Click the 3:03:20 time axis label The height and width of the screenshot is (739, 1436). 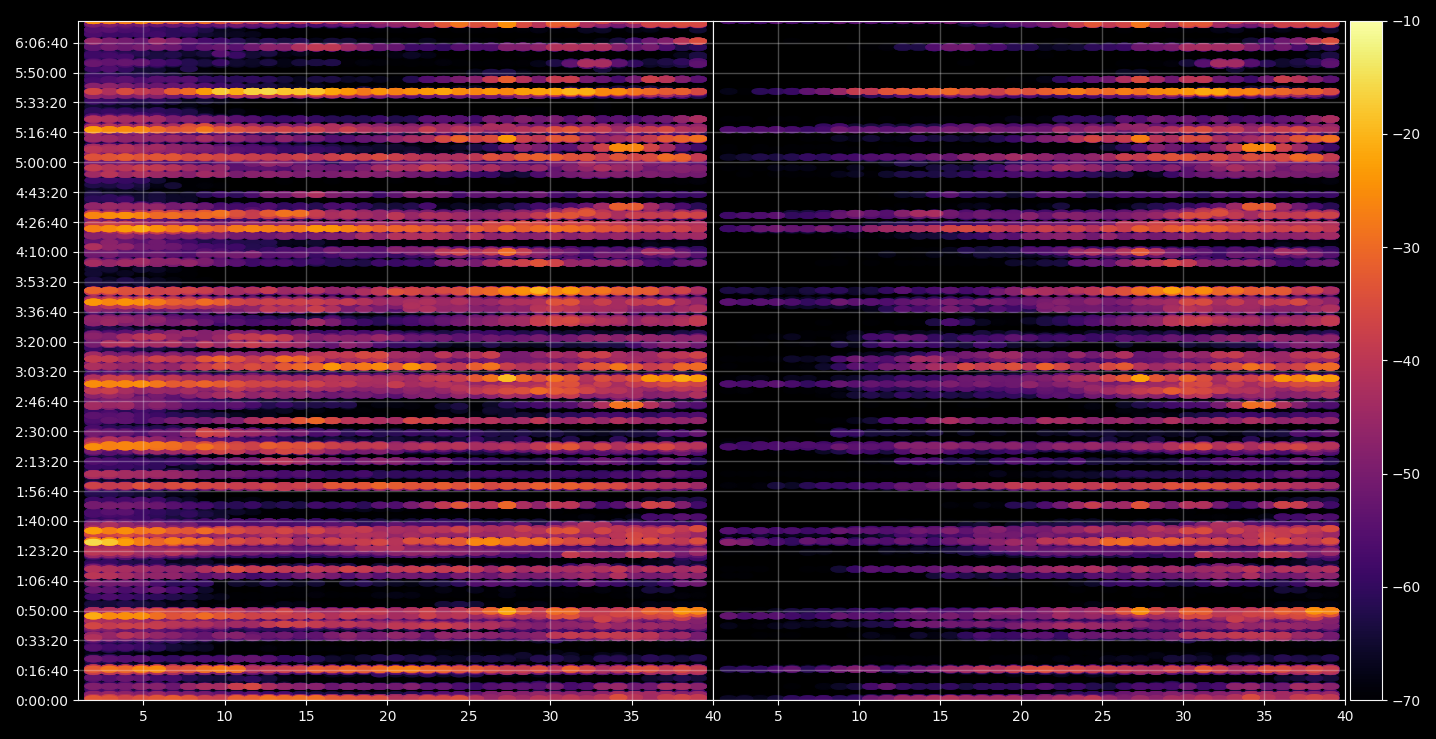42,372
